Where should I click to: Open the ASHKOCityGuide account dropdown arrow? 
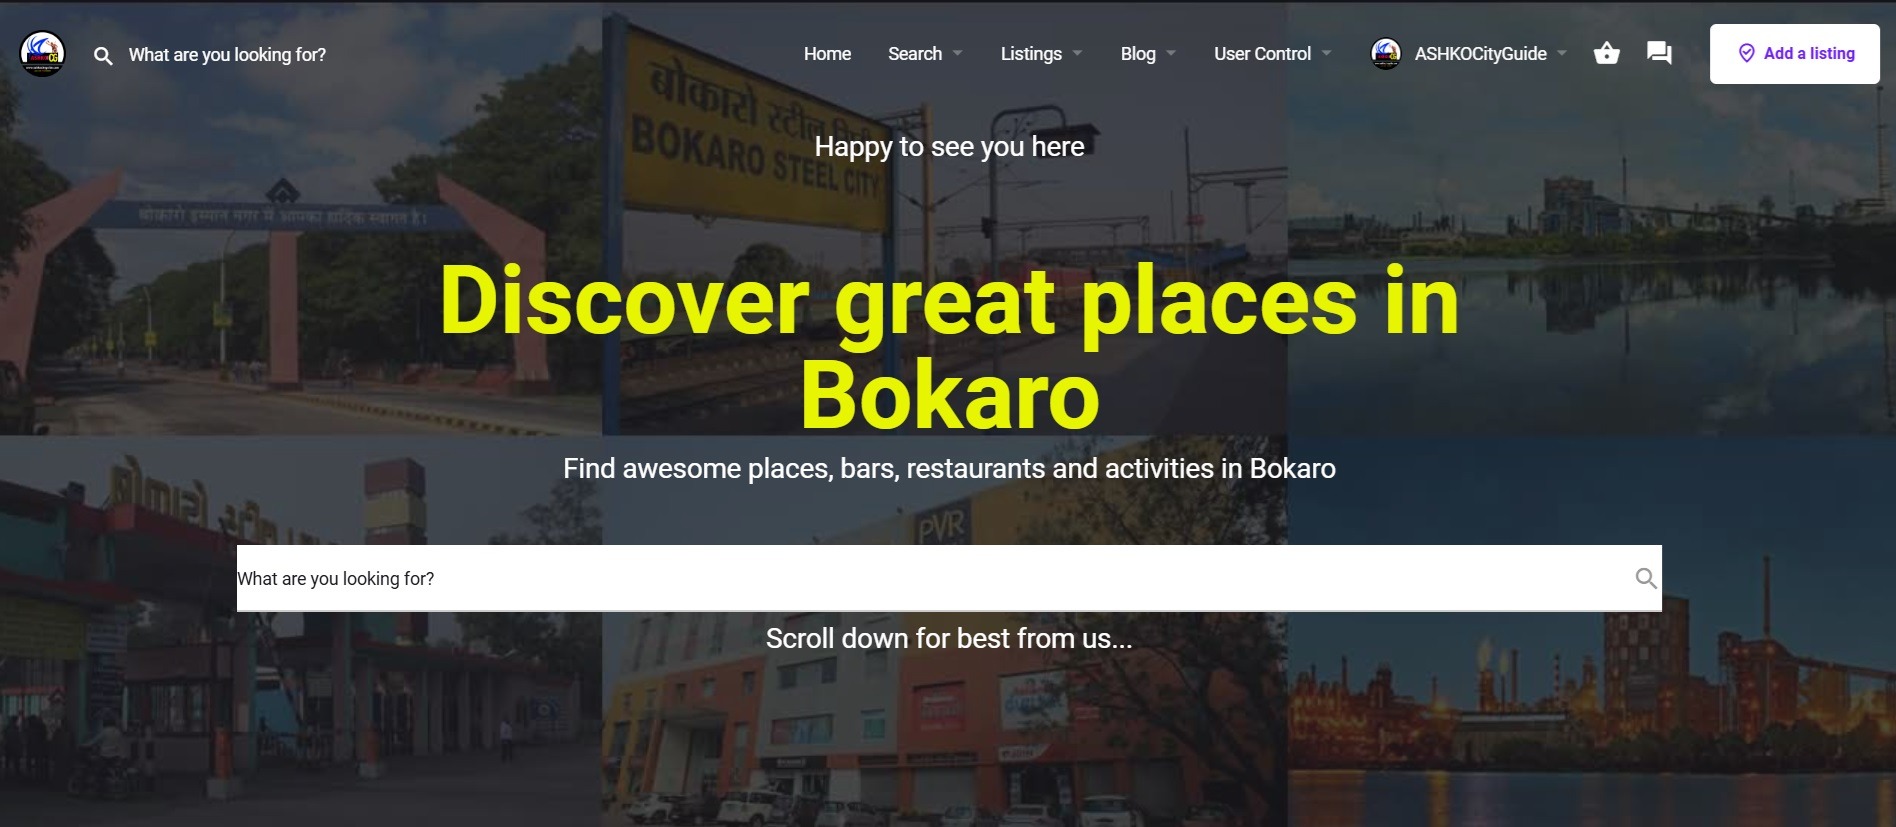pyautogui.click(x=1562, y=53)
